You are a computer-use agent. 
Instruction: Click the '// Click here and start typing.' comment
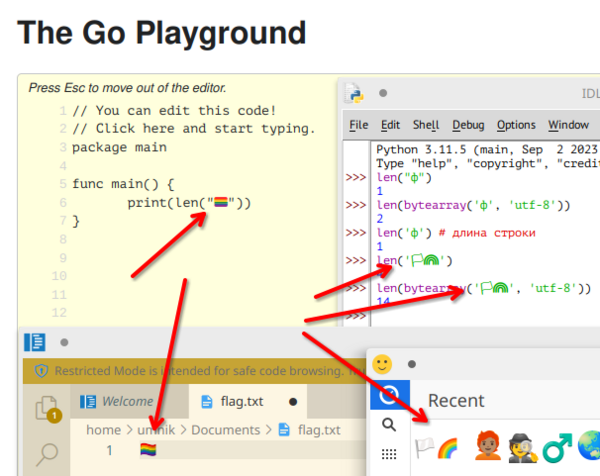(x=194, y=129)
